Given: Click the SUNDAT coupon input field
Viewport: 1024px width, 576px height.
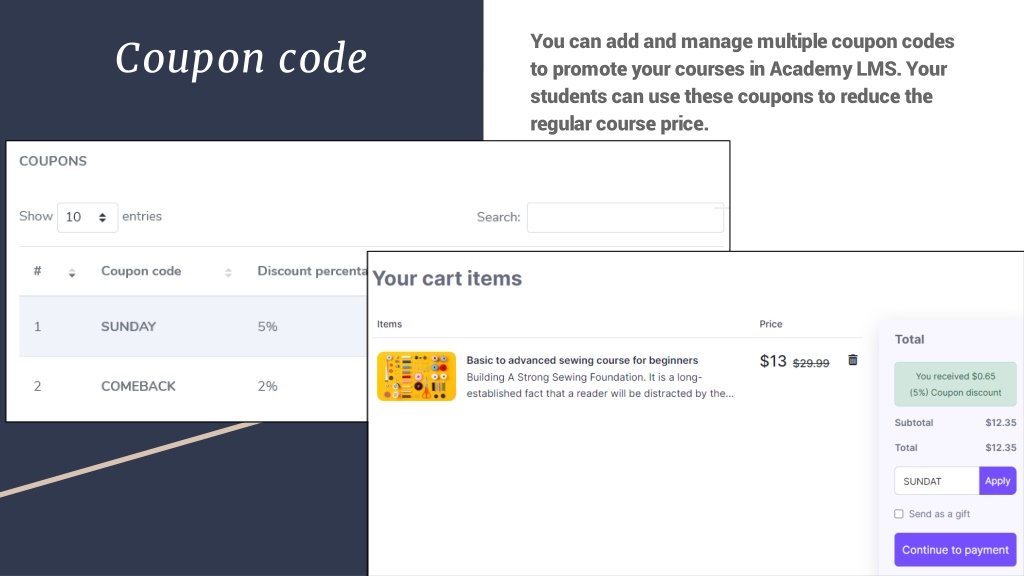Looking at the screenshot, I should (x=936, y=481).
